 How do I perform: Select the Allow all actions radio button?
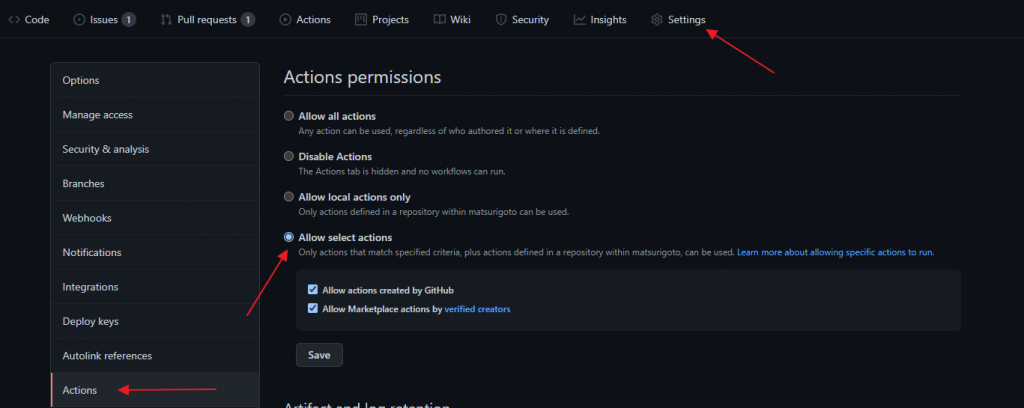coord(289,116)
